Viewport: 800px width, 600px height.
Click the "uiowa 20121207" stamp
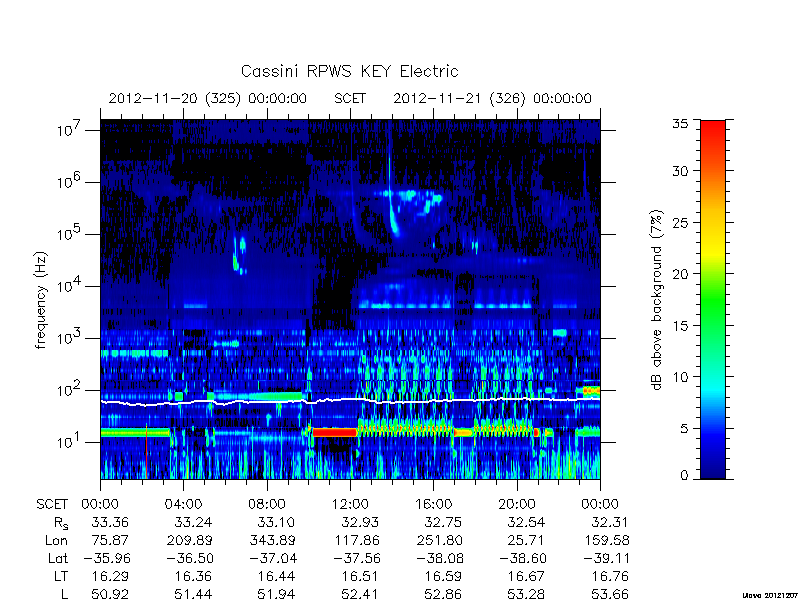pos(770,595)
